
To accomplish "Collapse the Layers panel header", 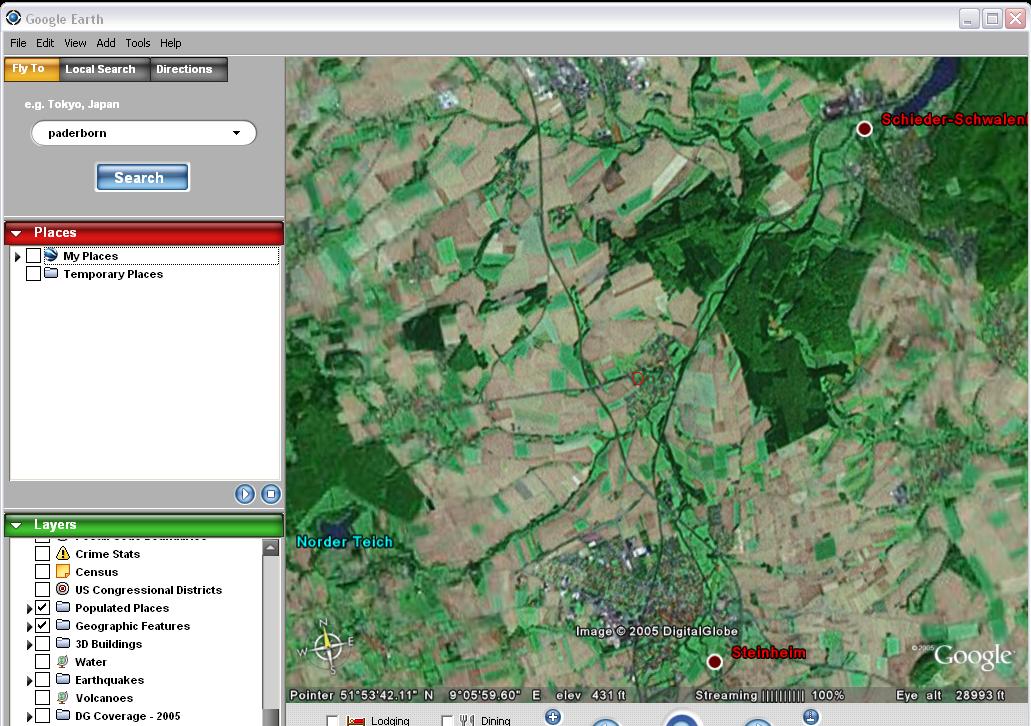I will (x=144, y=525).
